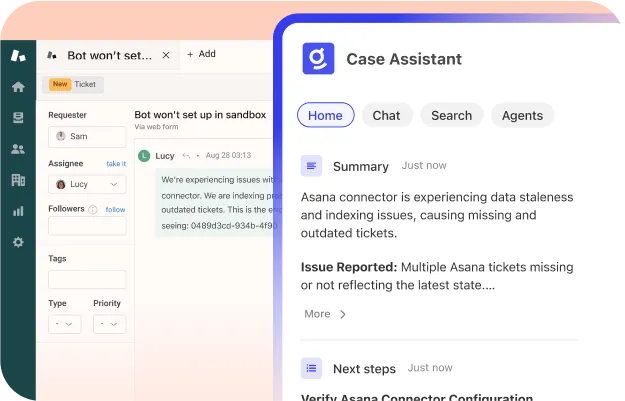Switch to the Home tab in Case Assistant

(x=326, y=115)
